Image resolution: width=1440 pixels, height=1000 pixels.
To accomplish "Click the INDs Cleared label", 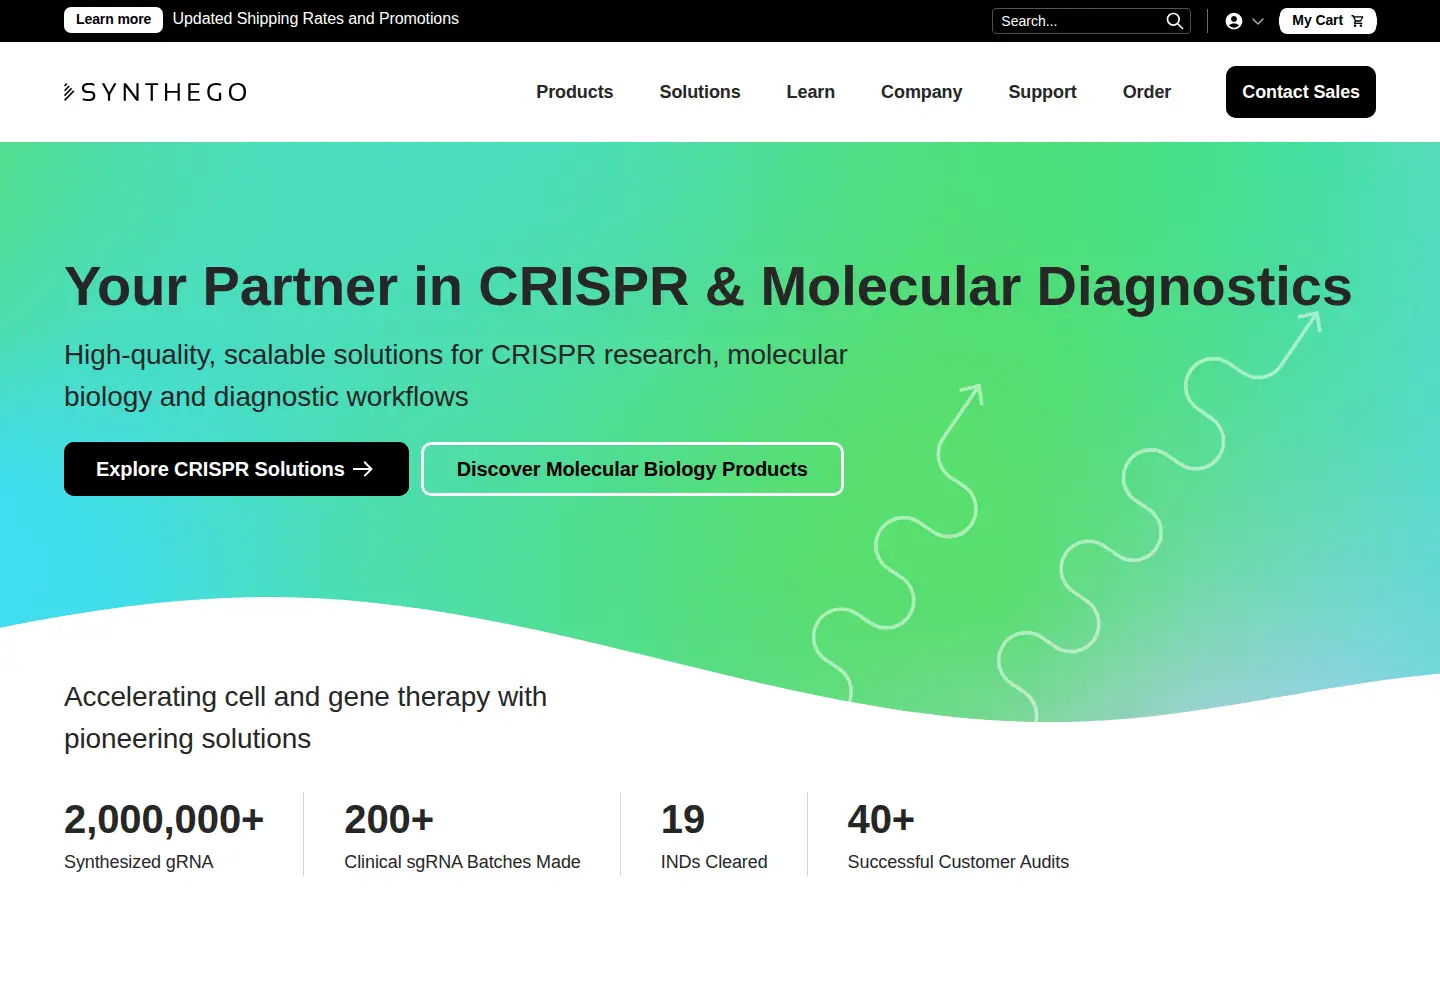I will pyautogui.click(x=714, y=862).
